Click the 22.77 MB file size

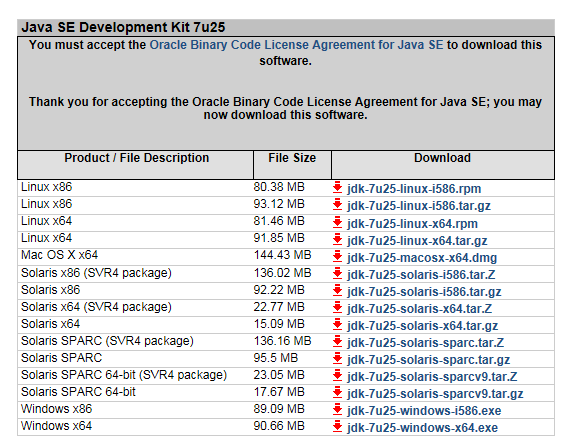click(279, 307)
